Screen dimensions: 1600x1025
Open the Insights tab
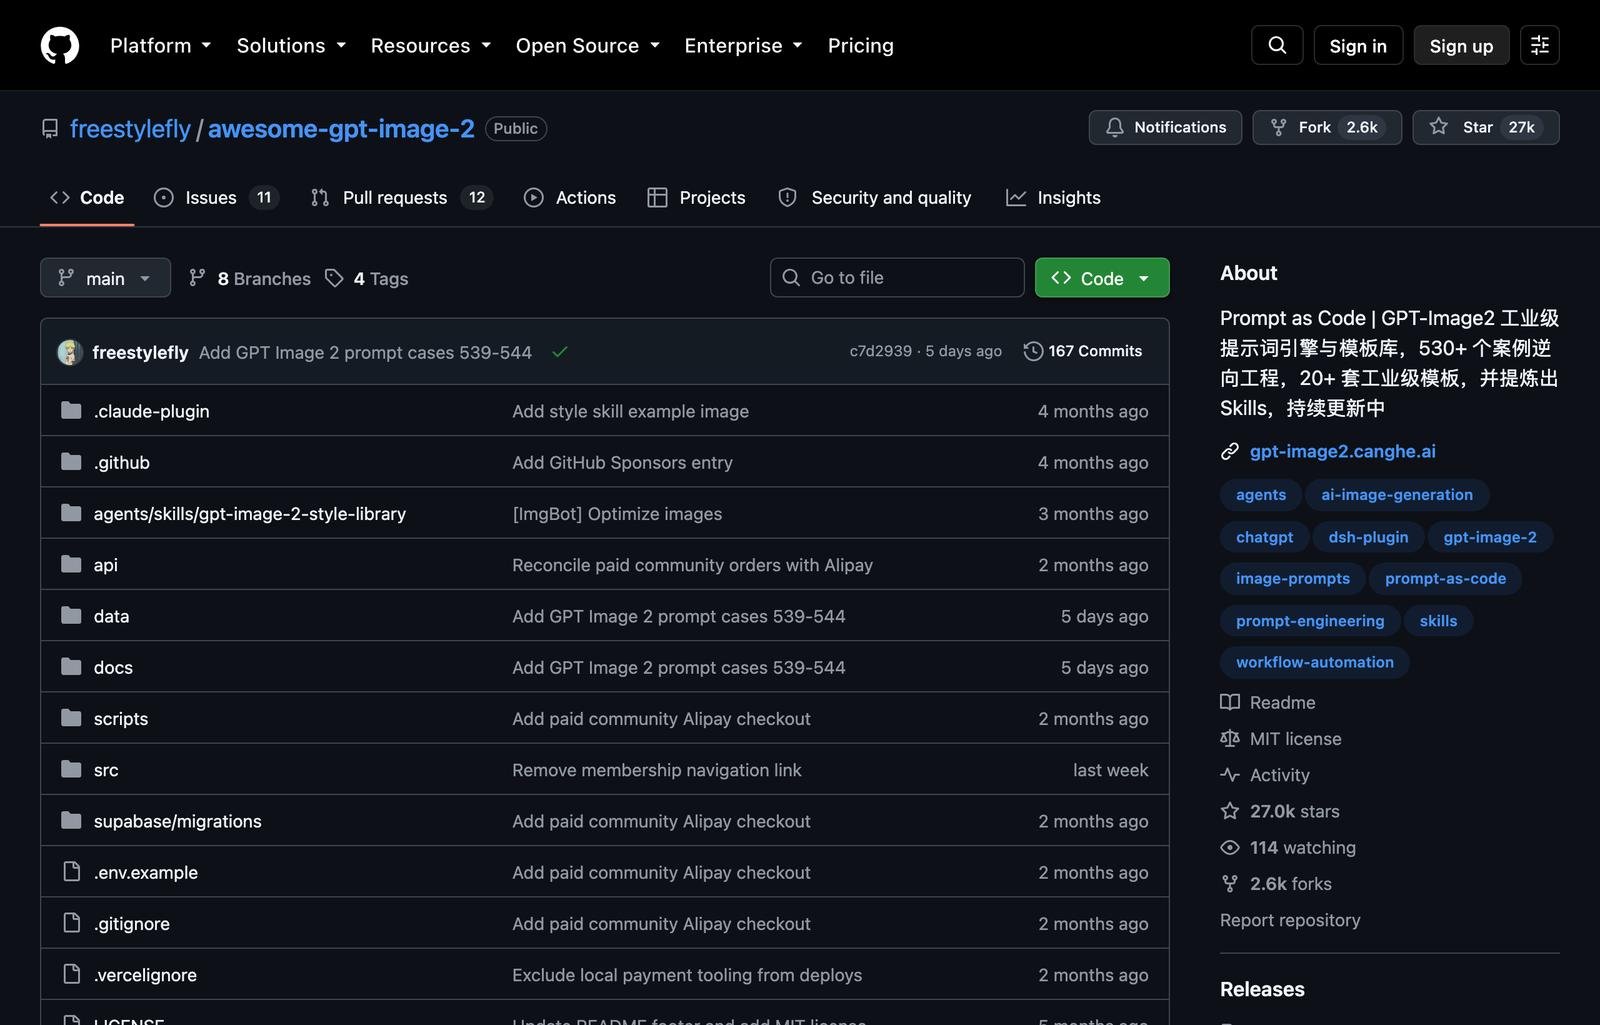point(1053,198)
